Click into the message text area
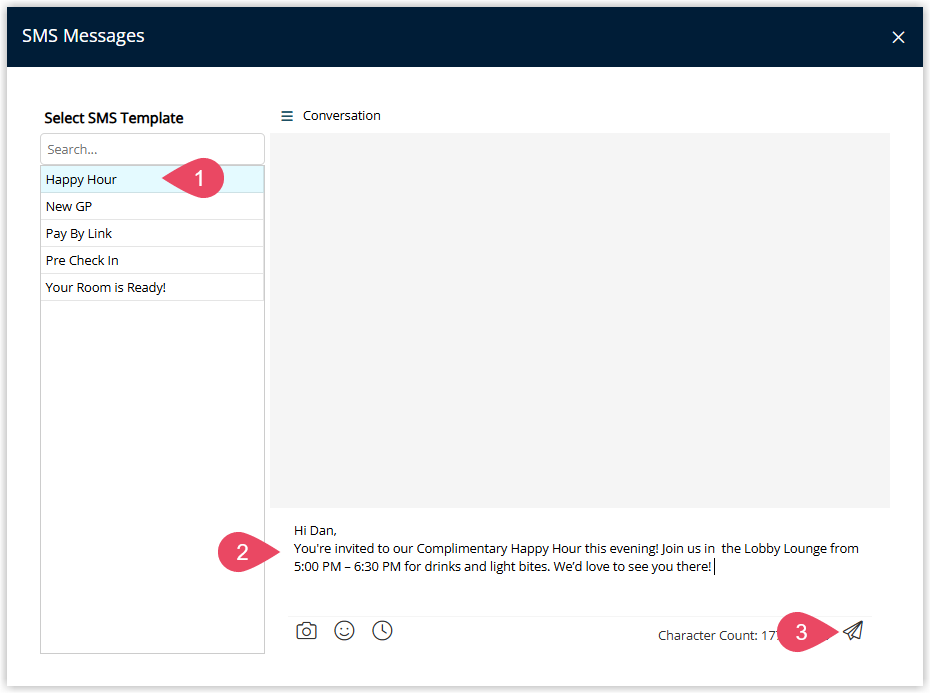This screenshot has height=694, width=931. click(x=580, y=563)
